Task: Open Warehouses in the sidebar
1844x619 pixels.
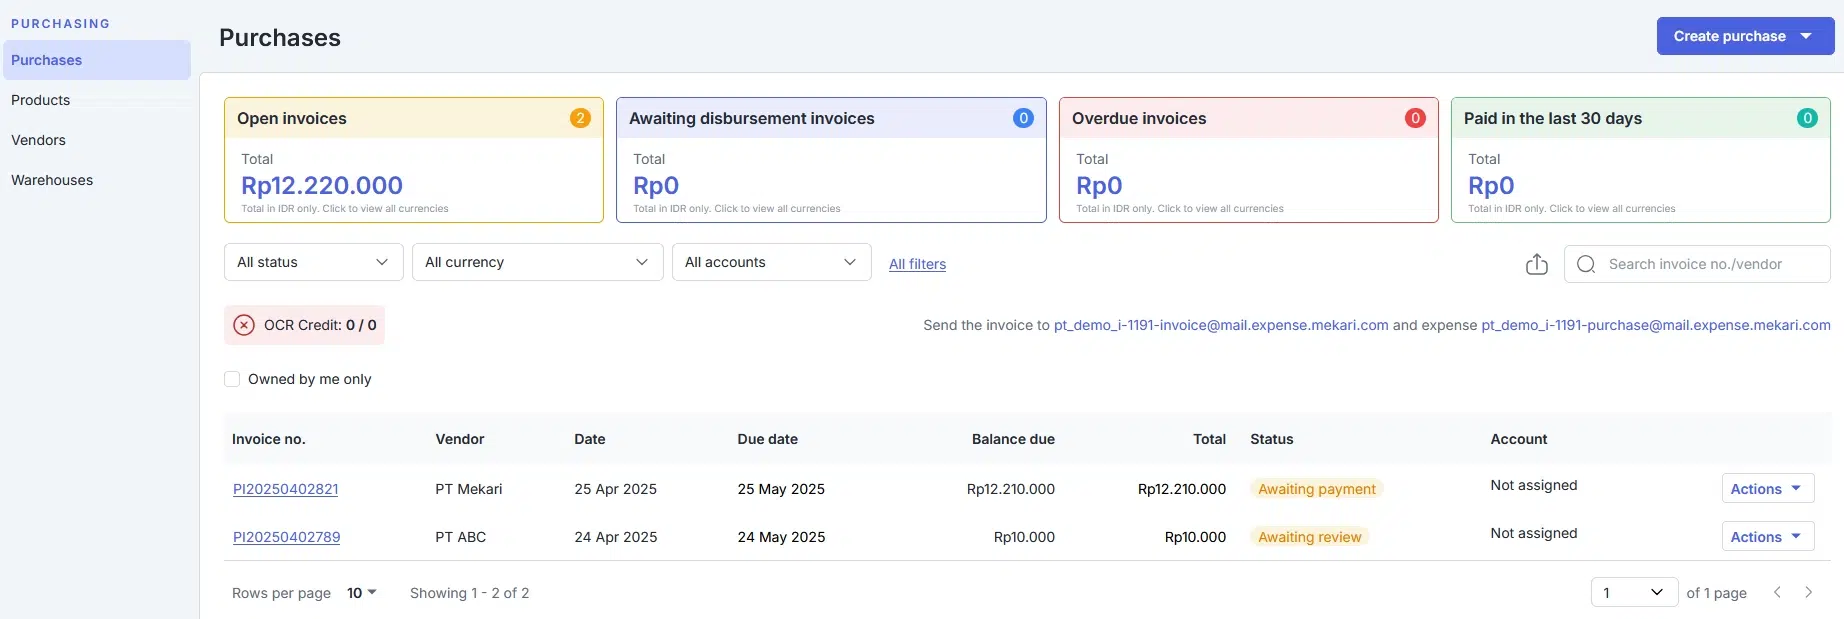Action: pyautogui.click(x=52, y=180)
